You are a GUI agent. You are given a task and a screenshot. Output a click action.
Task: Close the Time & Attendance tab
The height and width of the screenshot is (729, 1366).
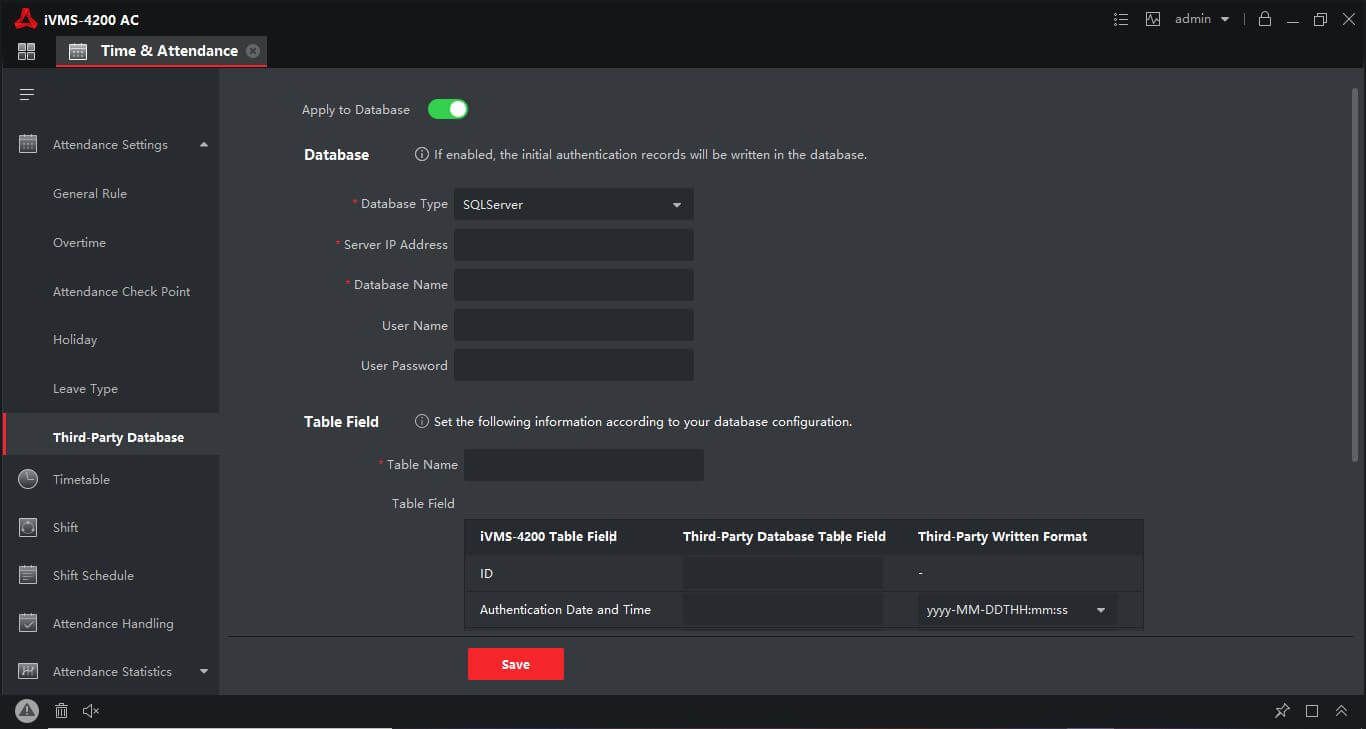252,51
